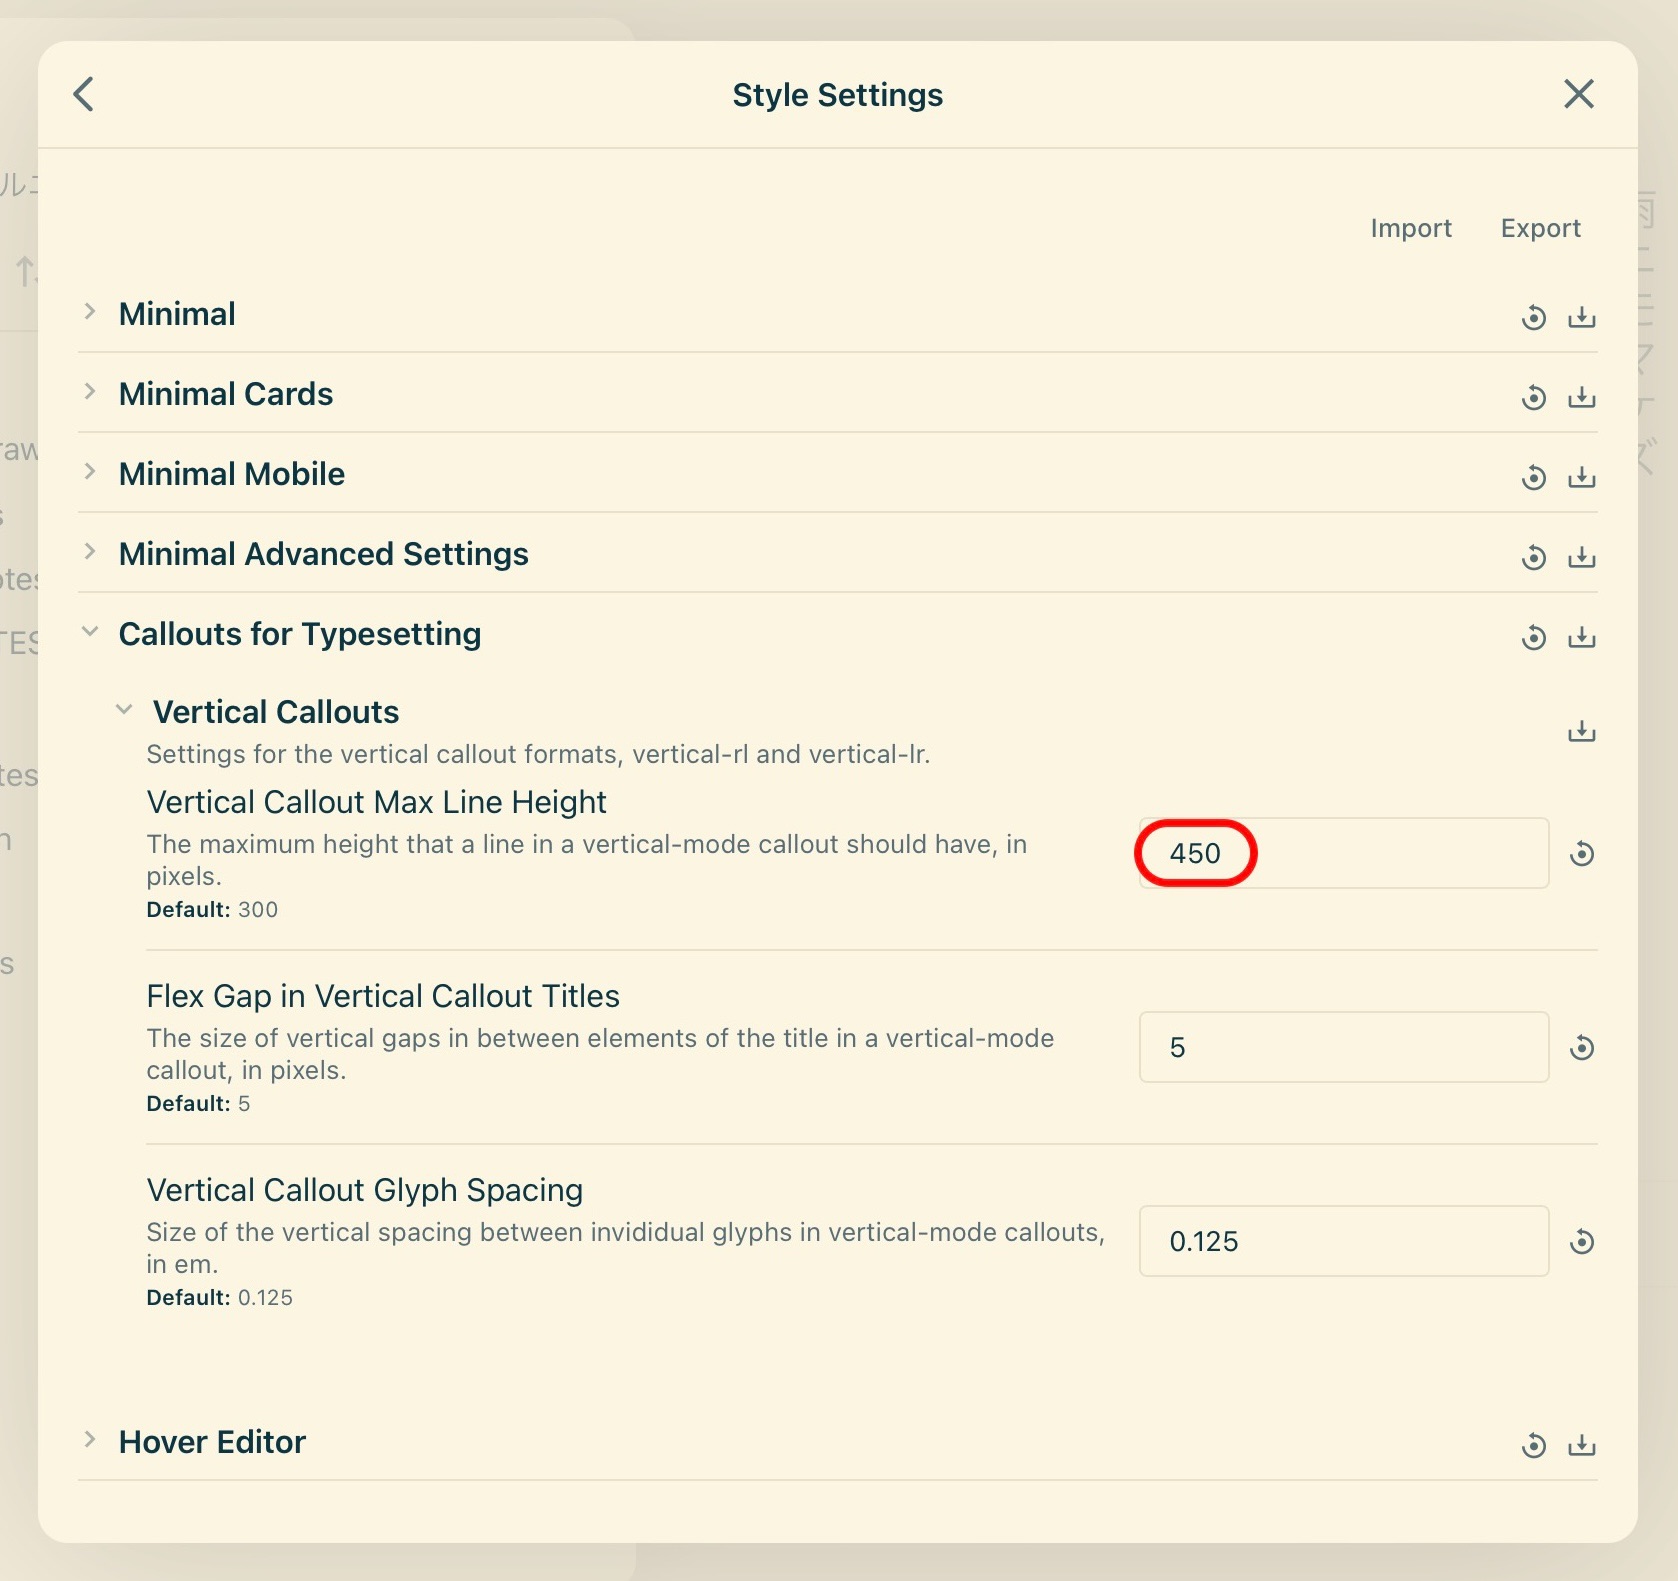
Task: Export the Minimal Cards settings
Action: click(1582, 396)
